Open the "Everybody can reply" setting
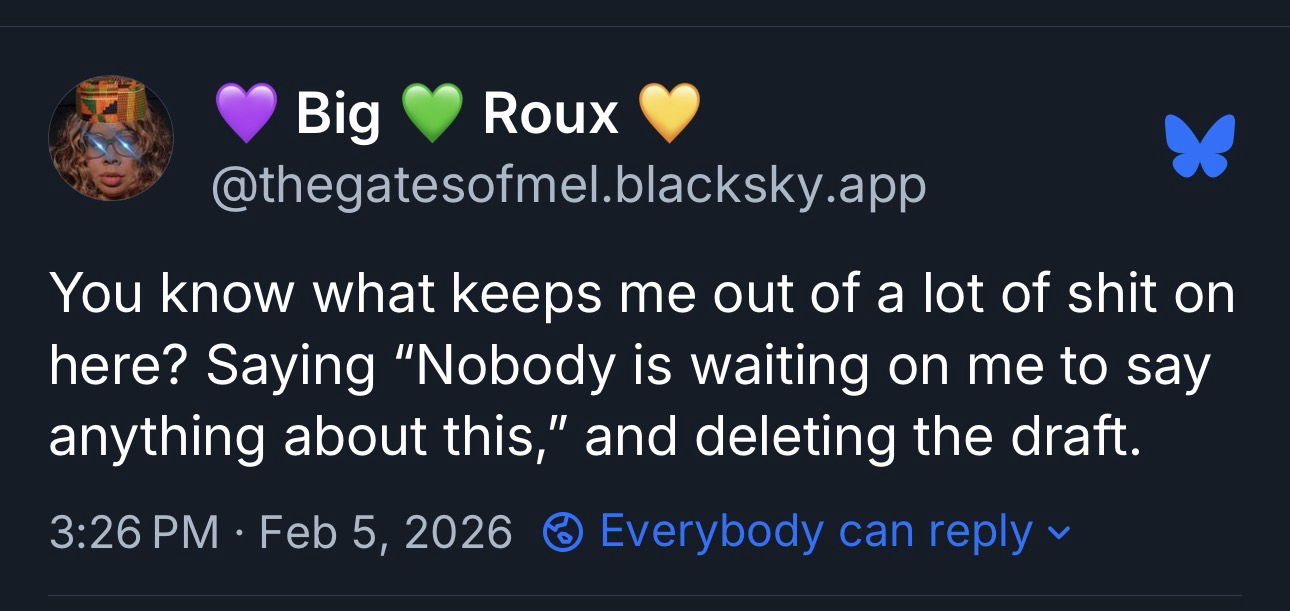Screen dimensions: 1290x611 coord(816,532)
